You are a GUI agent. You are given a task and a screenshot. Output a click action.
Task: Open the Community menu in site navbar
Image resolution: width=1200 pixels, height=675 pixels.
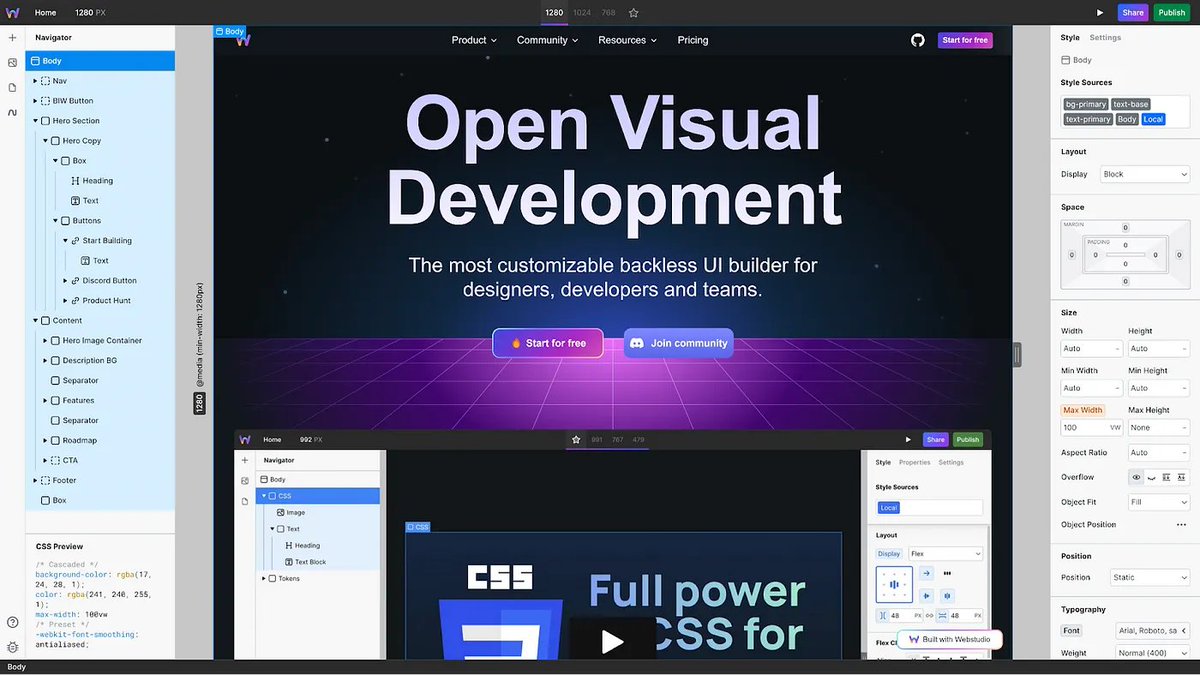545,40
